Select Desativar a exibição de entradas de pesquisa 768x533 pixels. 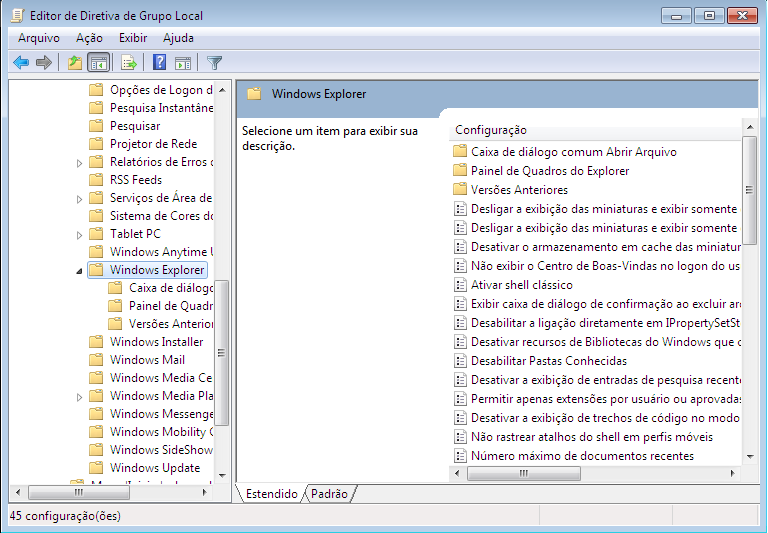click(597, 380)
